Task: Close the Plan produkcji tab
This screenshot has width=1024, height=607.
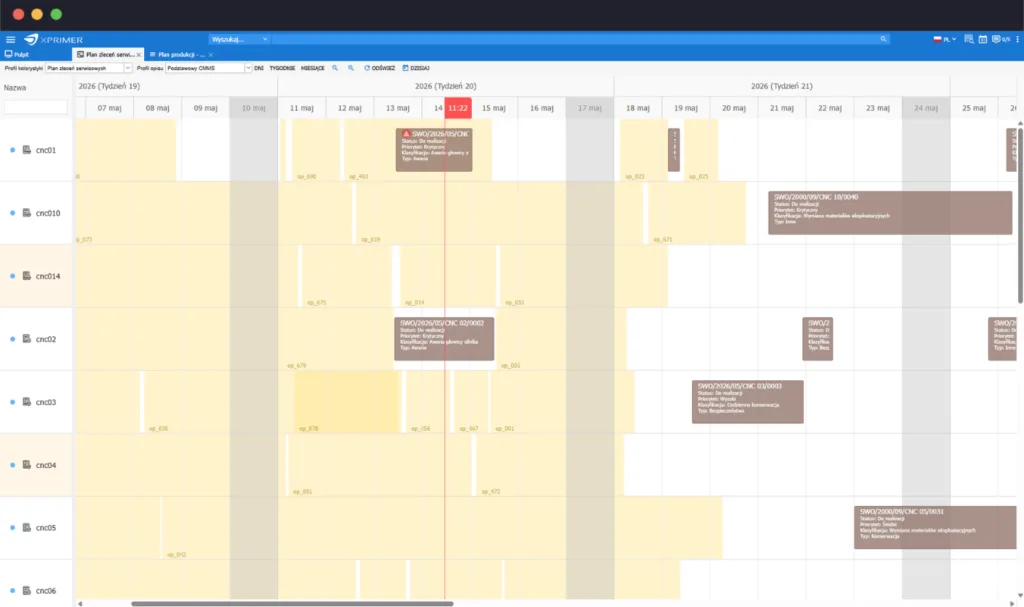Action: click(210, 55)
